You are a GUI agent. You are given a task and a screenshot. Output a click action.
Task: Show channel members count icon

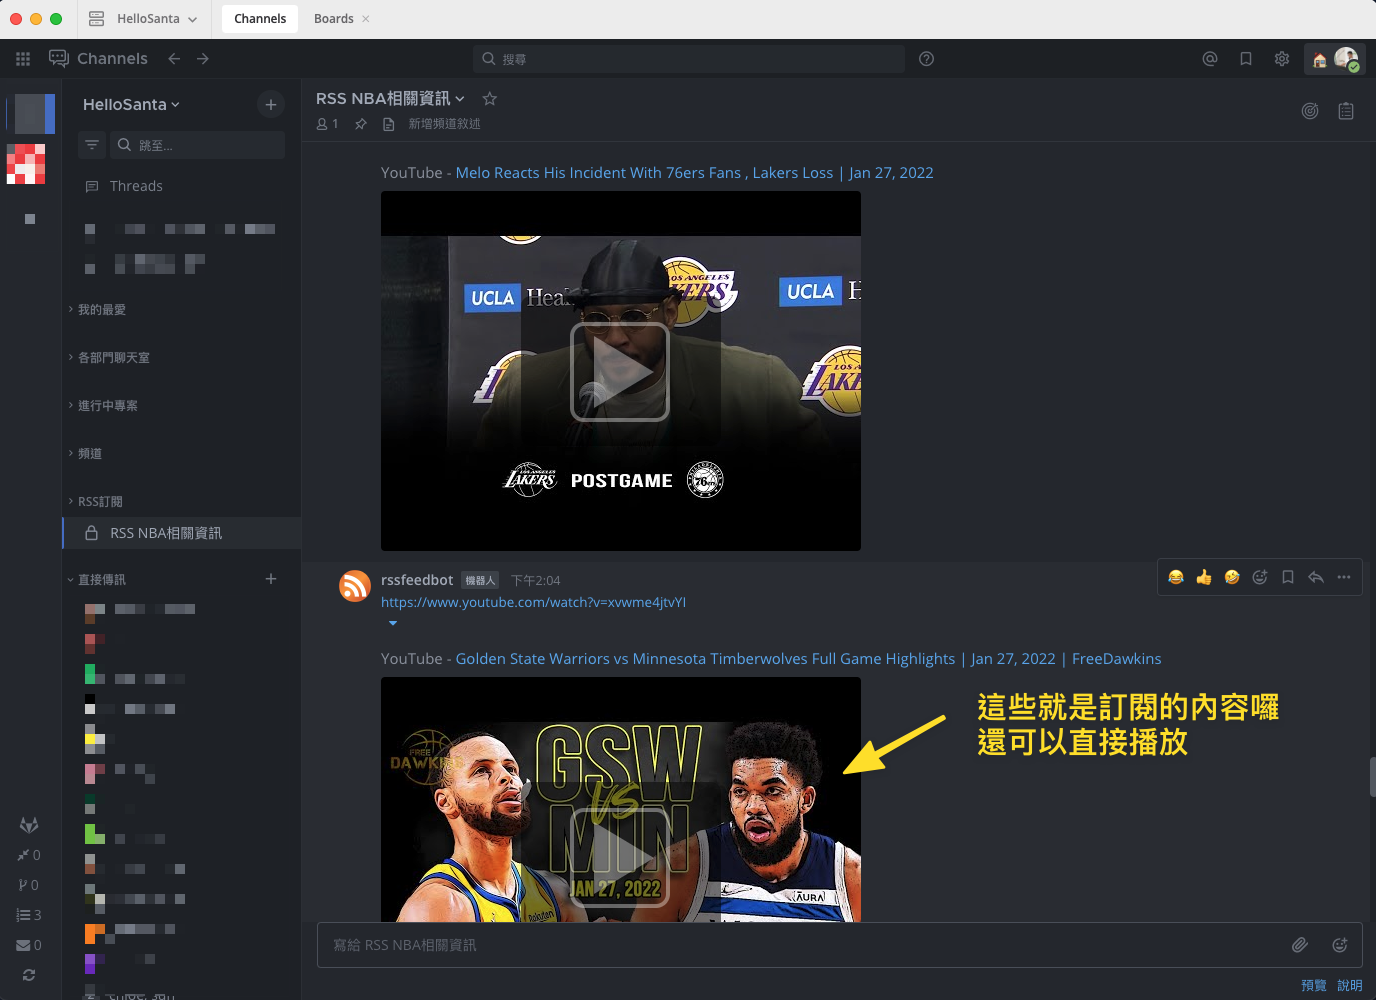pos(327,124)
